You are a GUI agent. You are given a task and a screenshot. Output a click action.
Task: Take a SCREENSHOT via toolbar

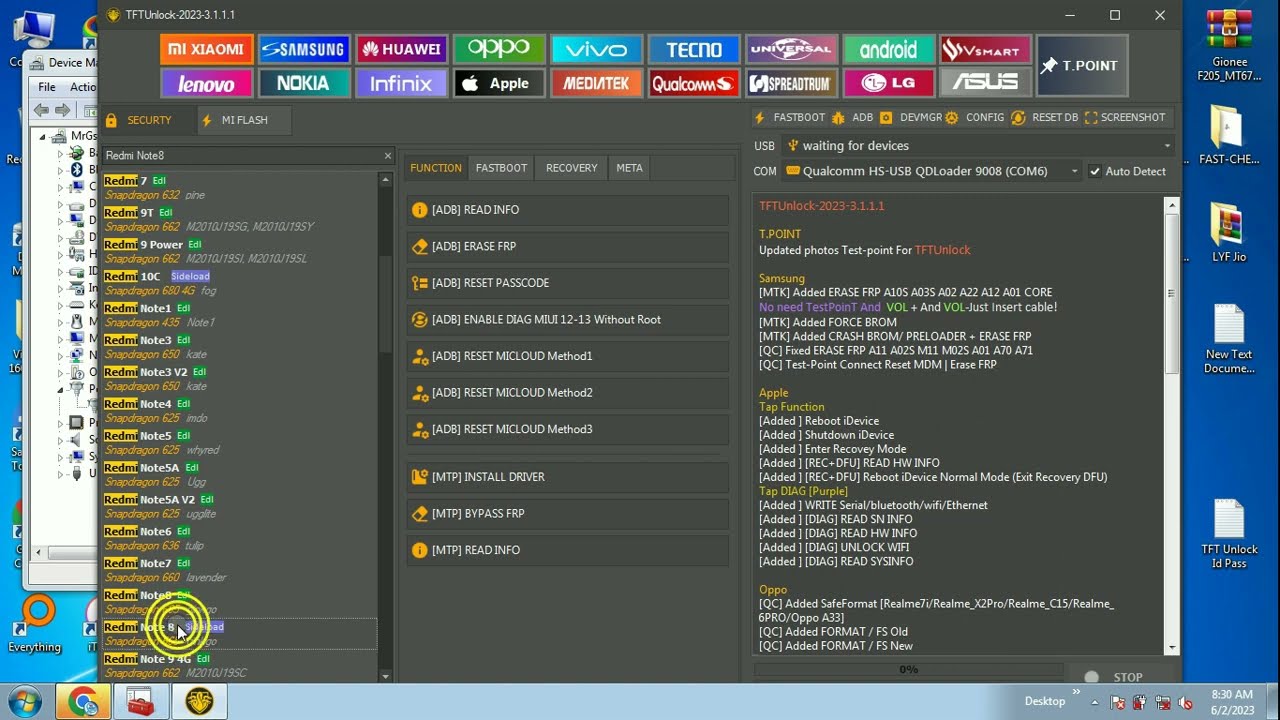pos(1125,118)
